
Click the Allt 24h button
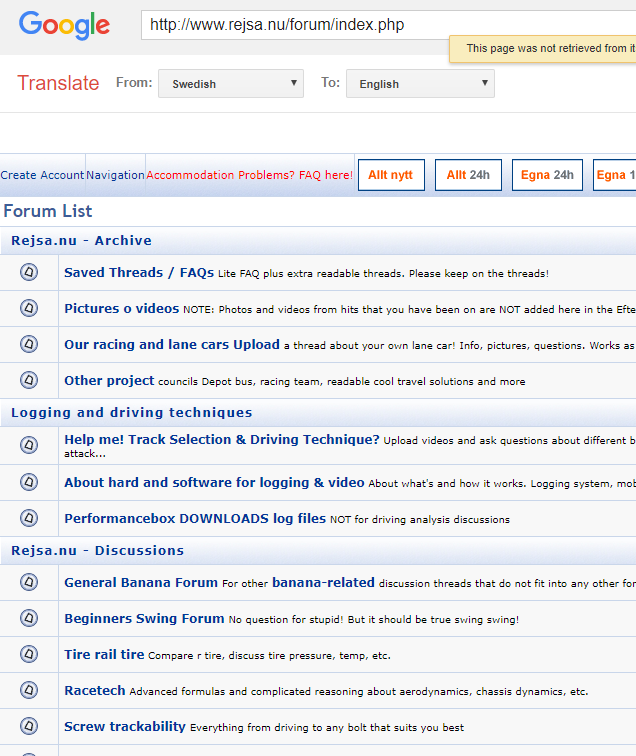468,175
